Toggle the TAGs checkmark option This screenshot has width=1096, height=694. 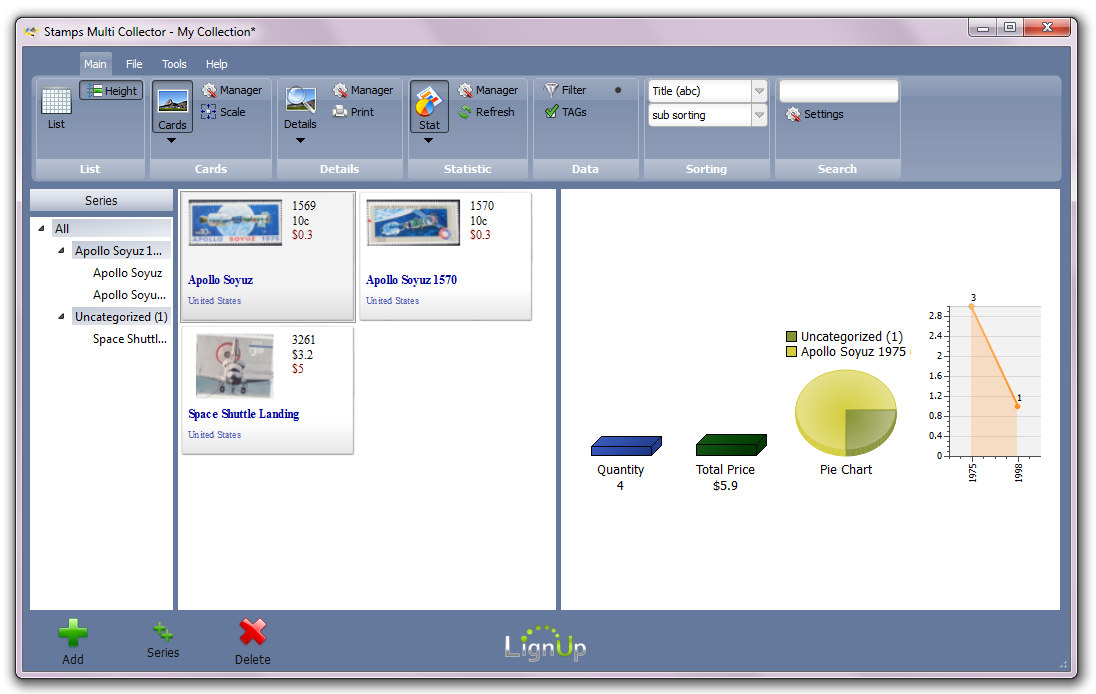[x=565, y=112]
